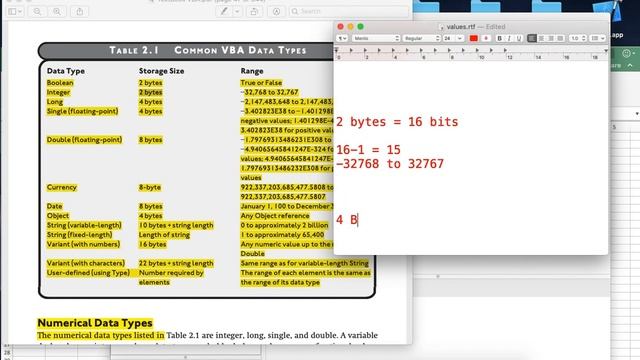Viewport: 640px width, 360px height.
Task: Click the rotate button in Preview toolbar
Action: (x=254, y=11)
